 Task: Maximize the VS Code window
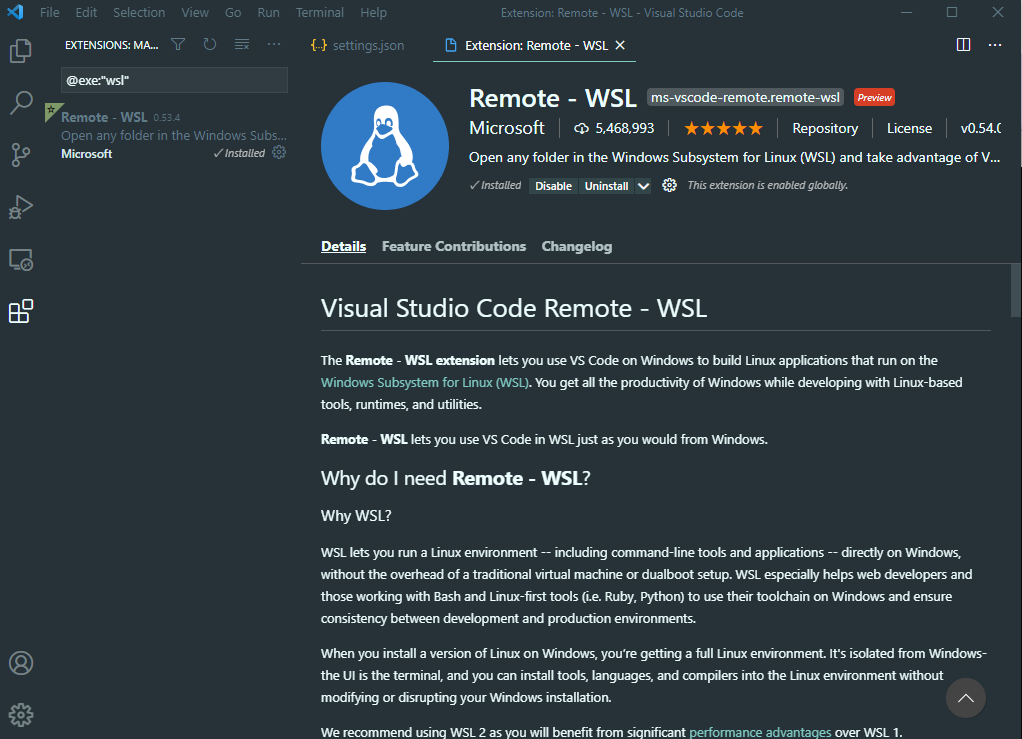click(x=952, y=12)
